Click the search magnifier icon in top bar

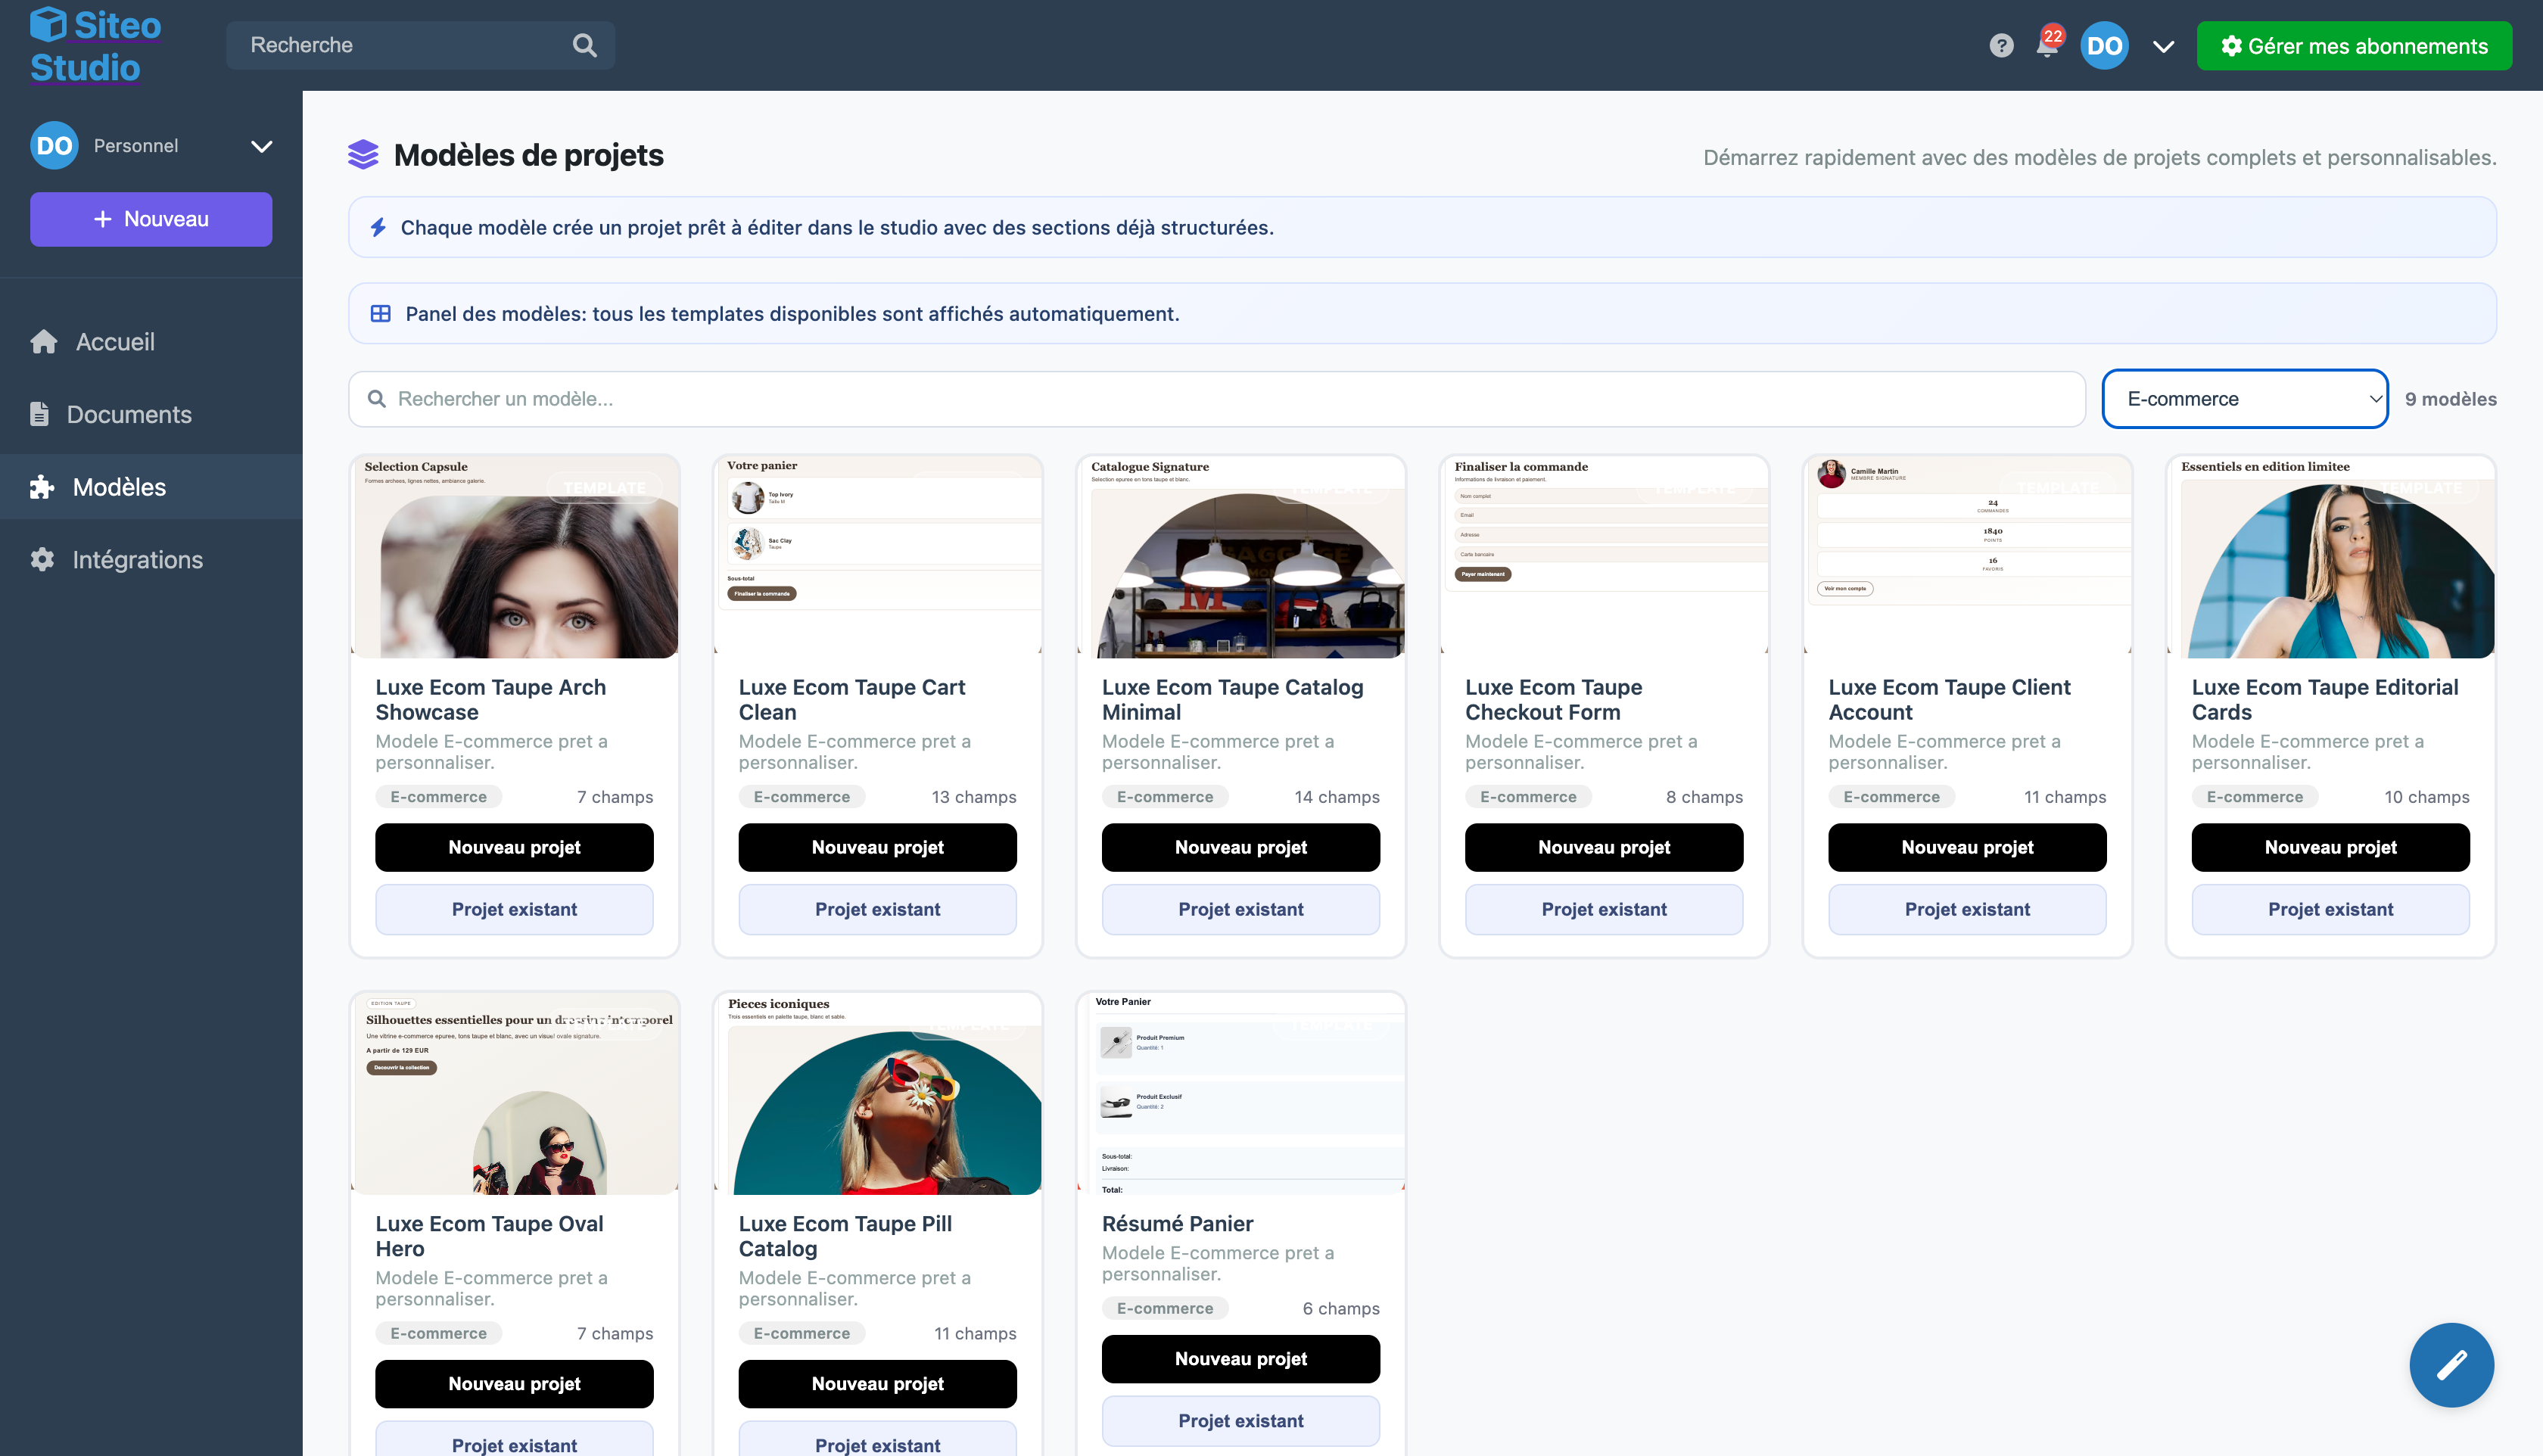point(584,45)
